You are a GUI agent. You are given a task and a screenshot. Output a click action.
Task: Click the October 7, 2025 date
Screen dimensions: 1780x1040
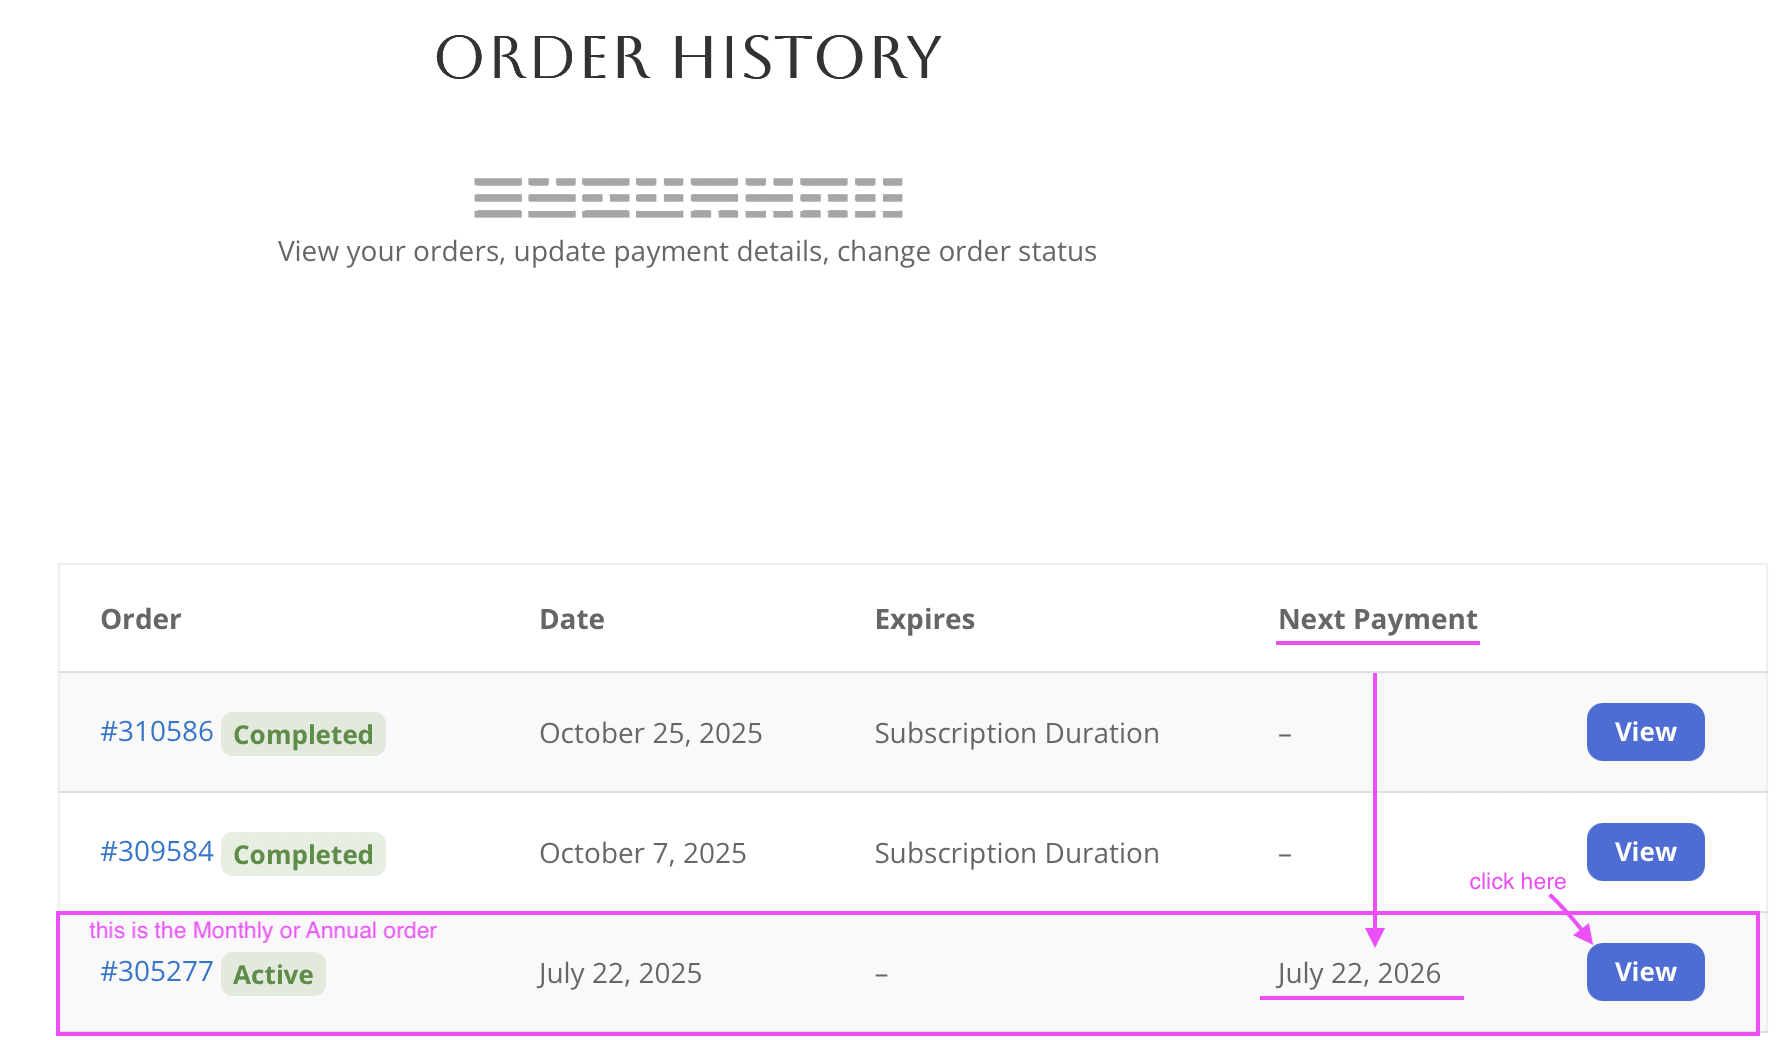click(x=643, y=854)
